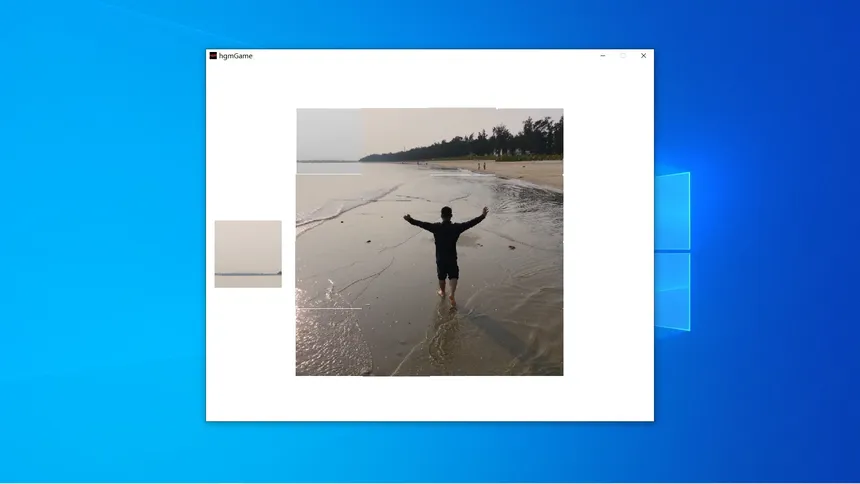860x484 pixels.
Task: Click the top-row tile right of the gray sky tile
Action: click(x=396, y=141)
